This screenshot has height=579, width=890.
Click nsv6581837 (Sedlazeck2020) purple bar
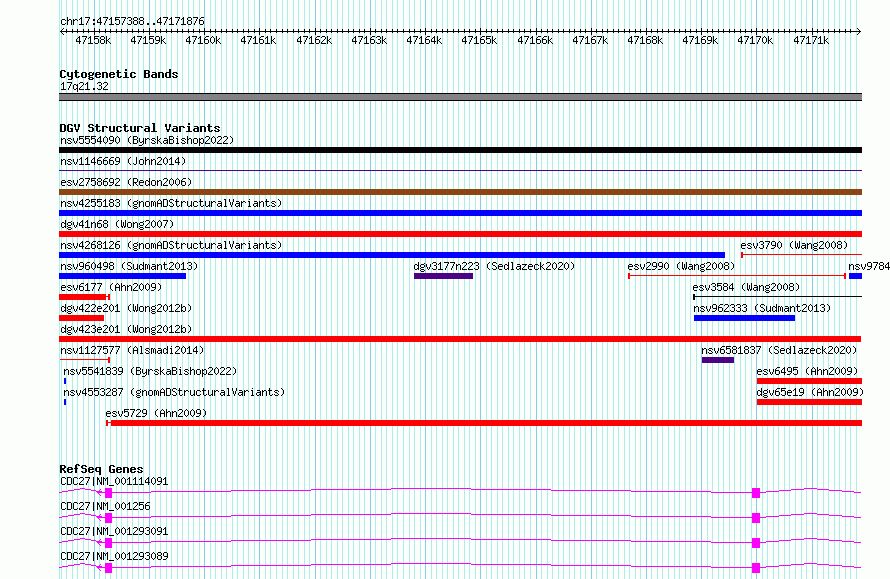click(717, 360)
